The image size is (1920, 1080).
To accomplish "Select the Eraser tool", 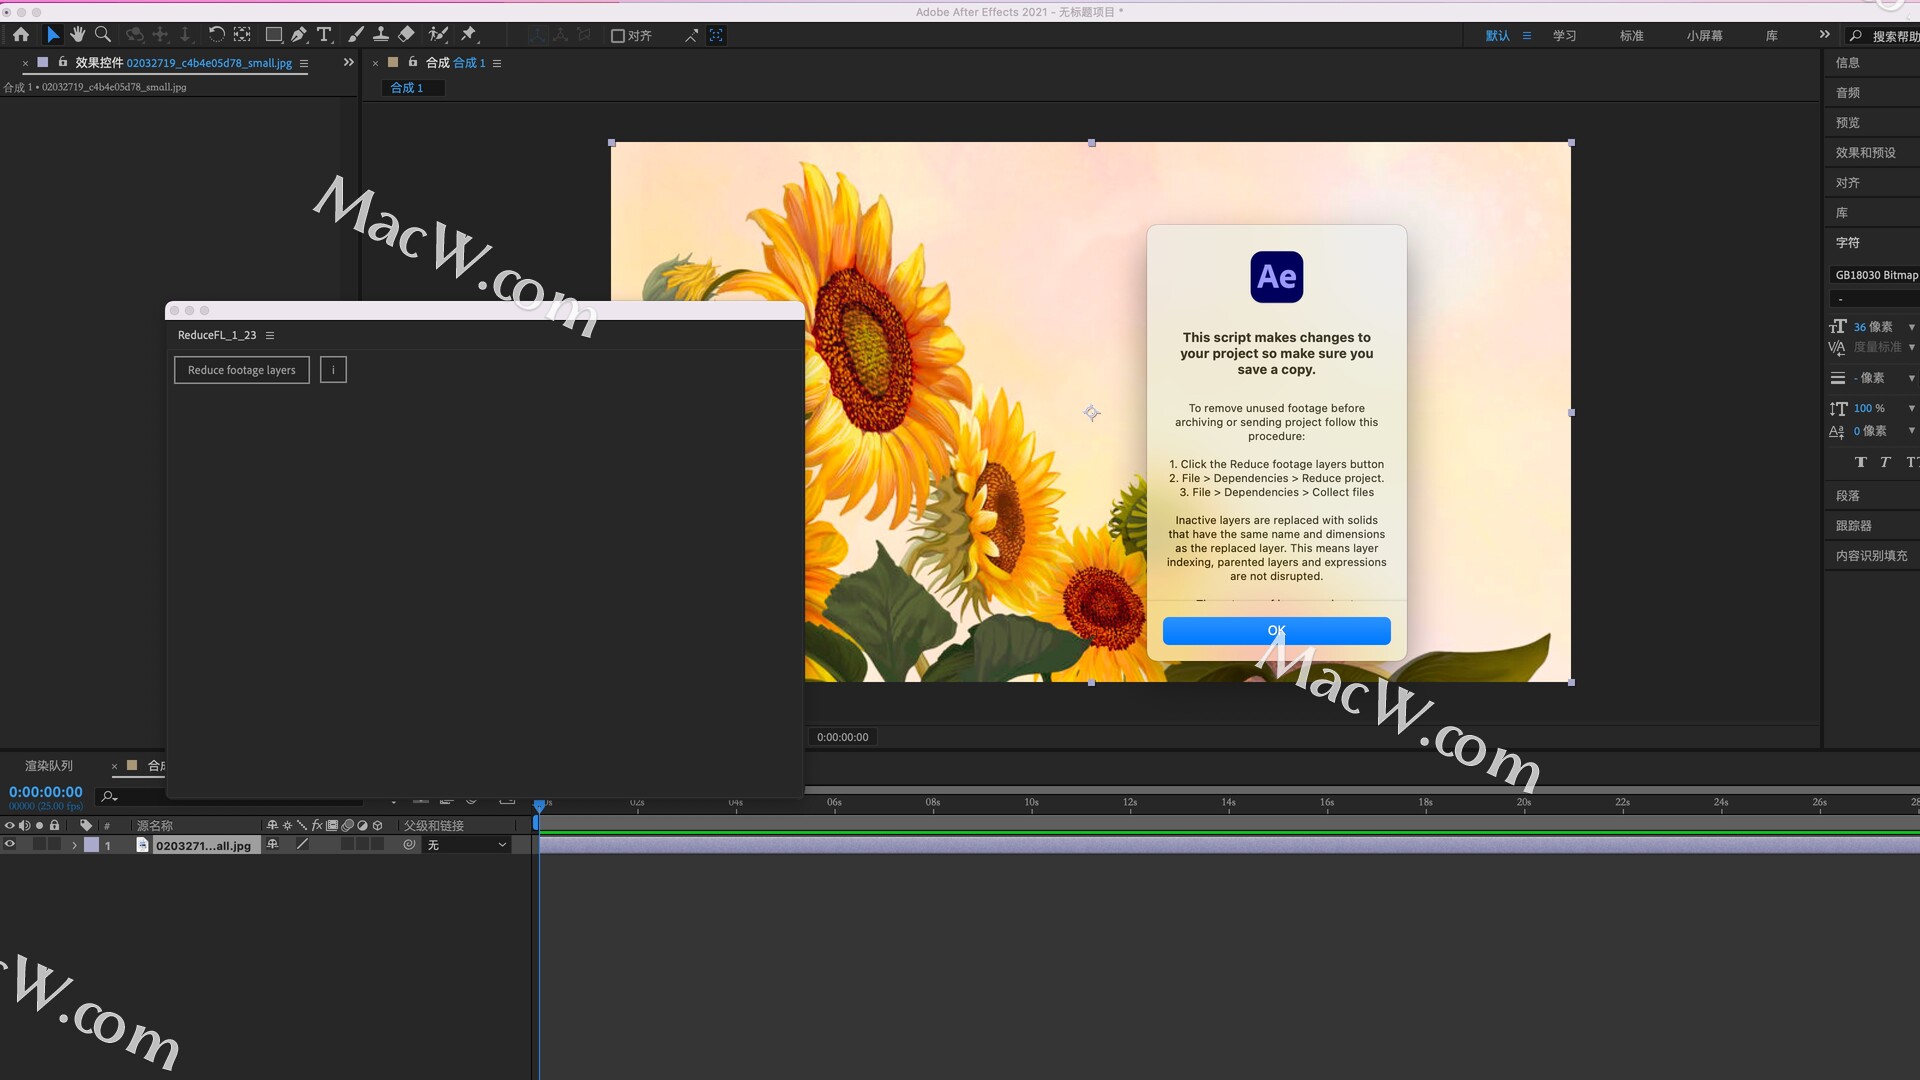I will 406,35.
